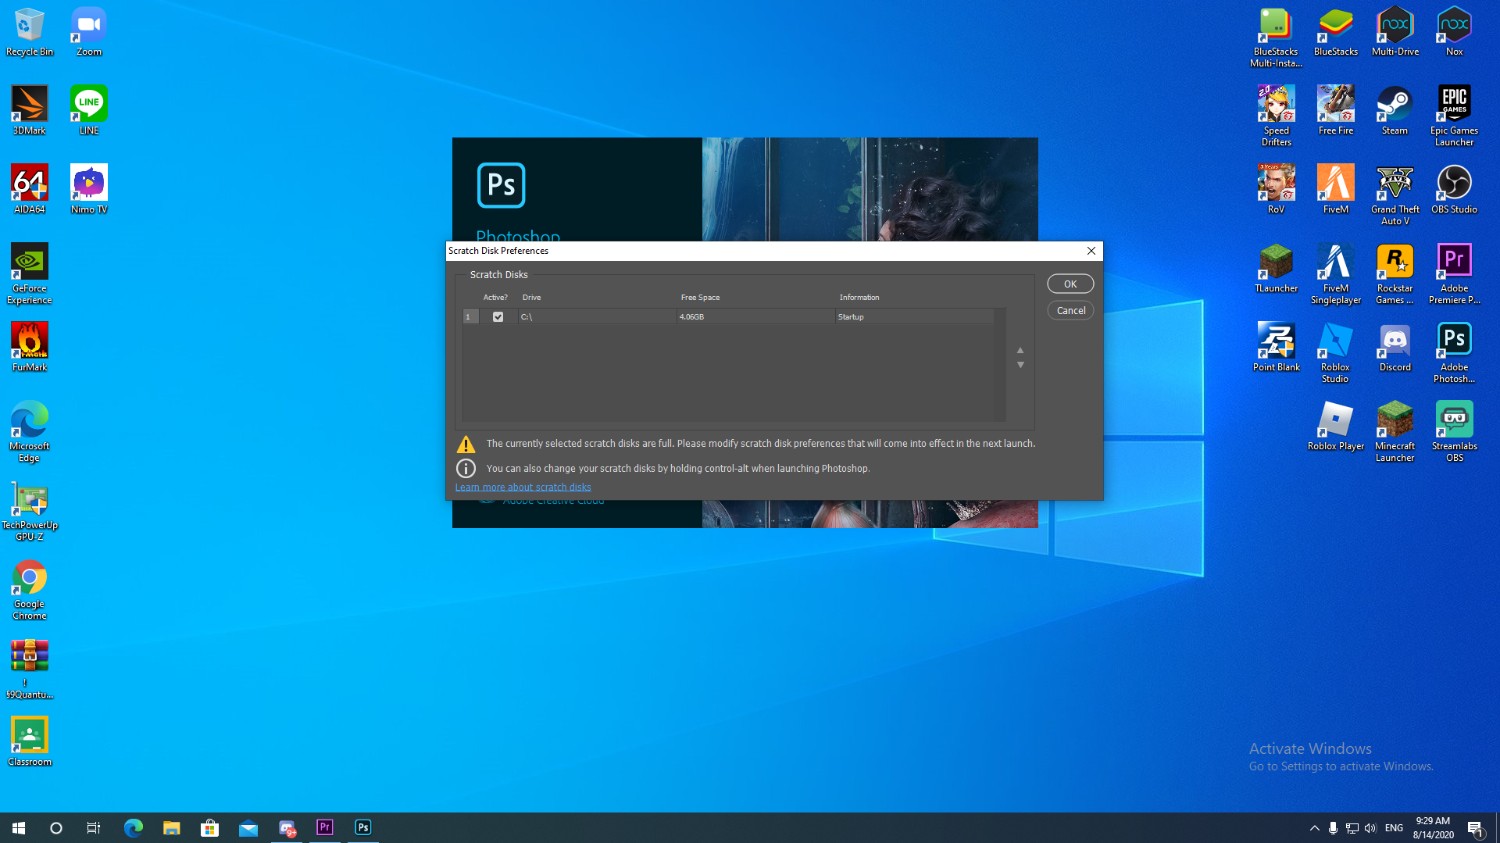Move the scratch disk up with the up arrow
The image size is (1500, 843).
tap(1020, 350)
